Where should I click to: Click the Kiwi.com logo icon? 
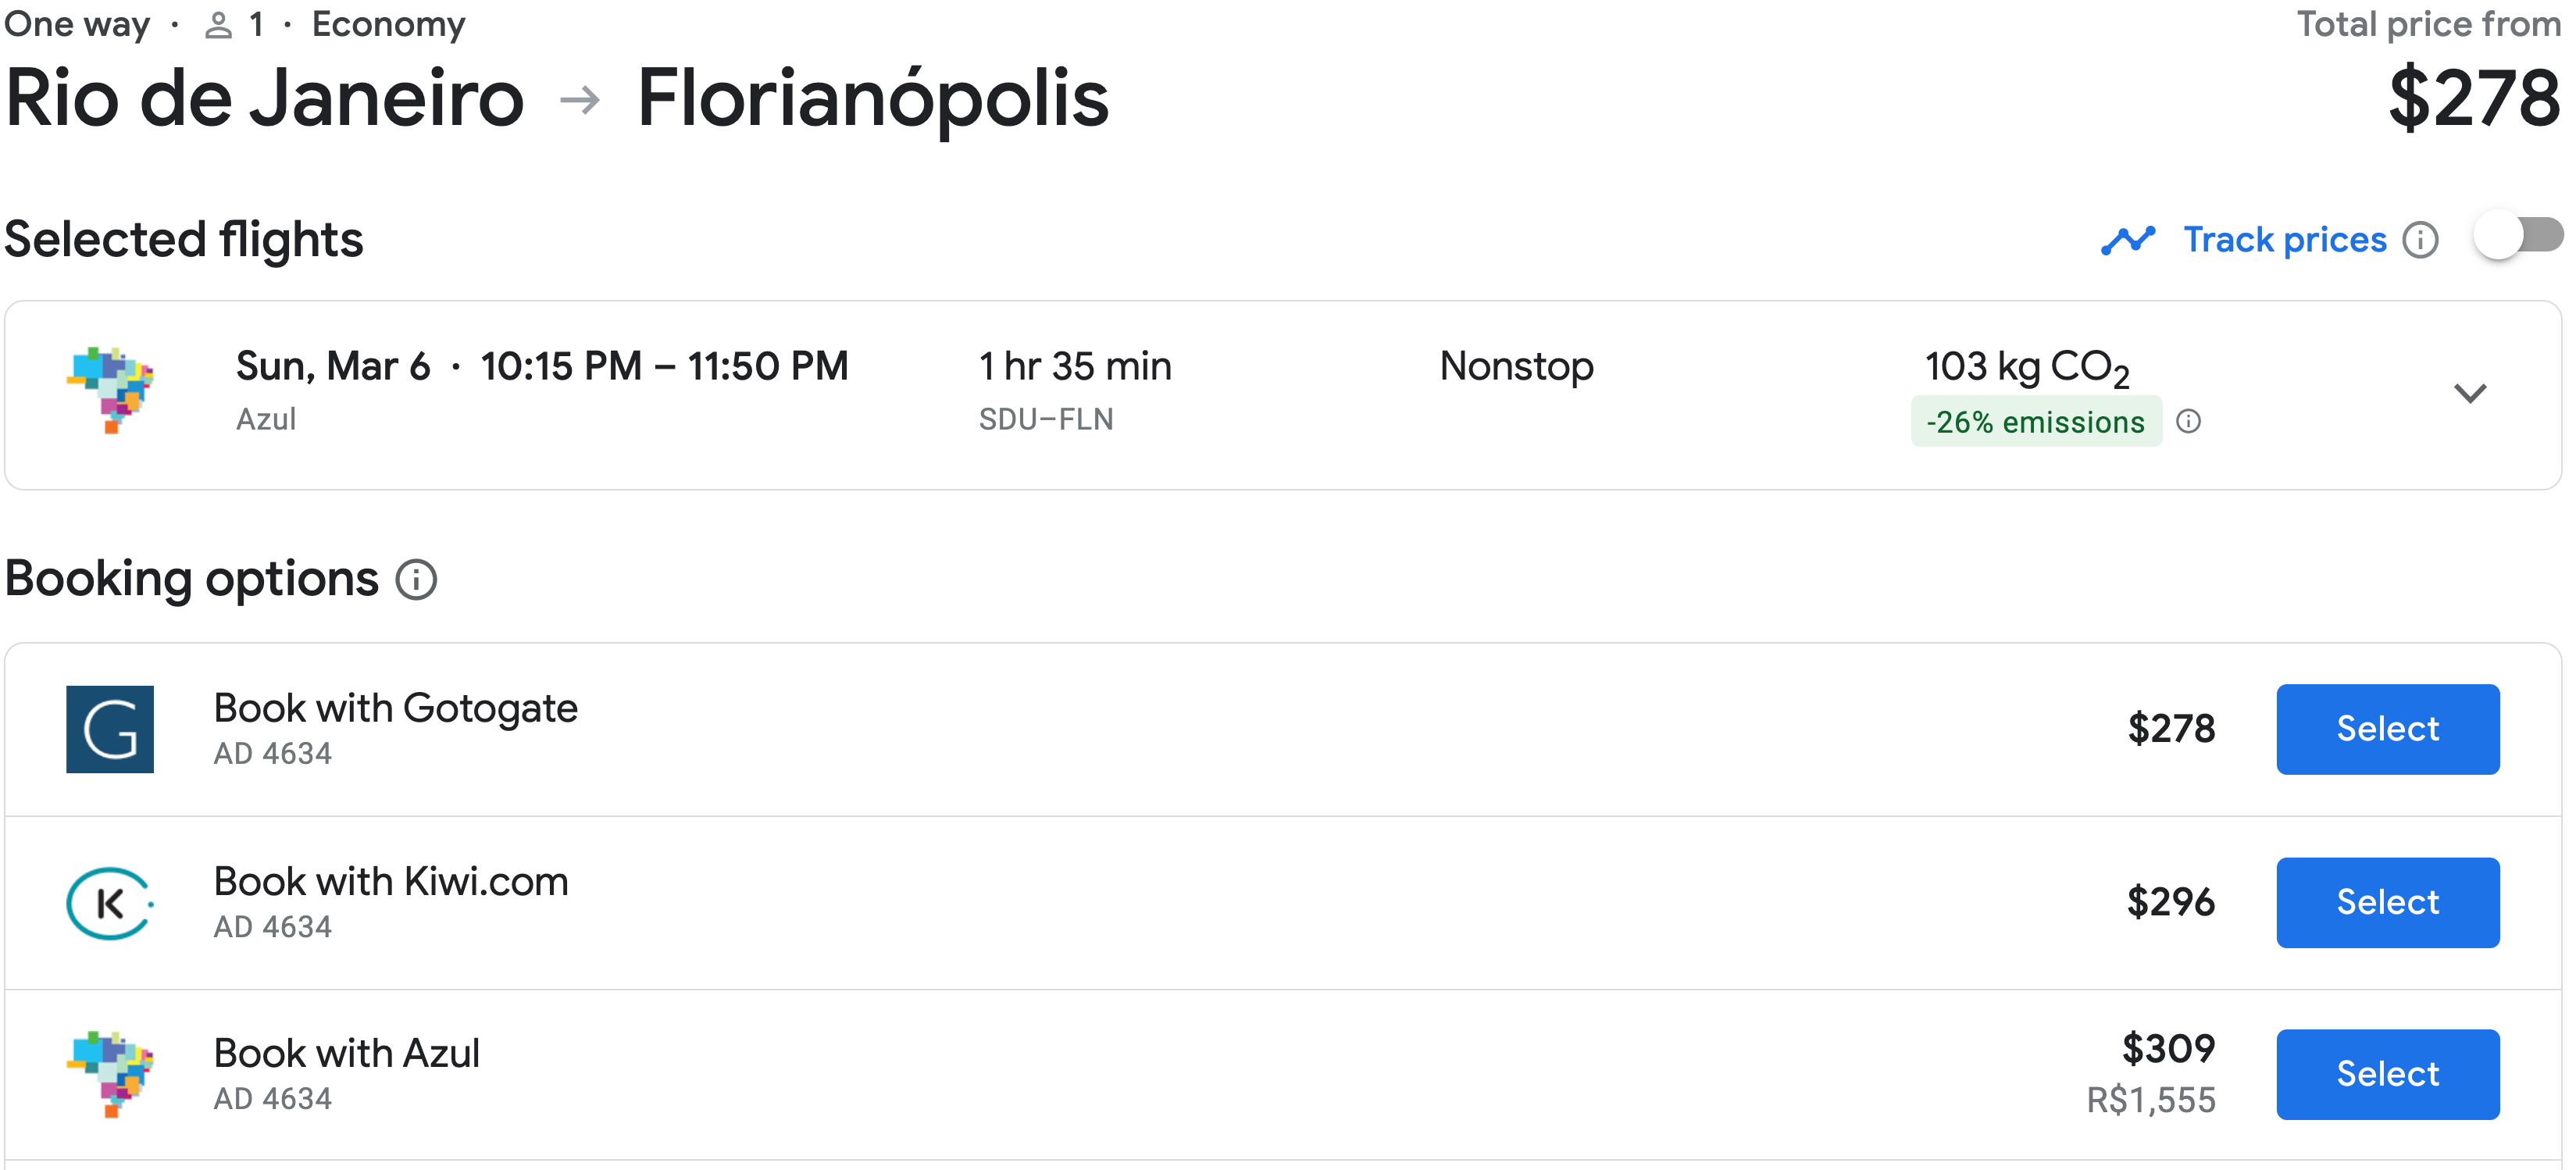coord(110,903)
